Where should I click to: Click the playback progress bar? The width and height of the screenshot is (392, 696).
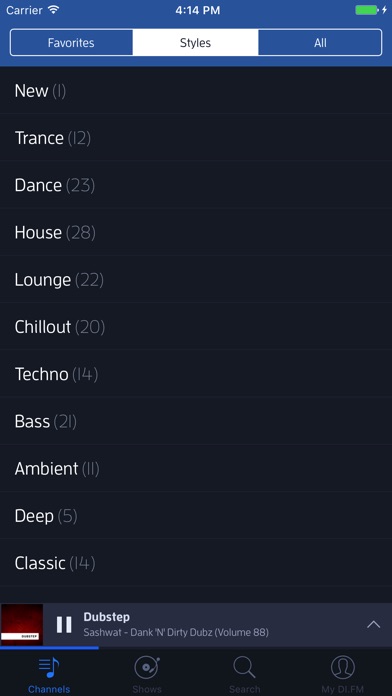196,648
